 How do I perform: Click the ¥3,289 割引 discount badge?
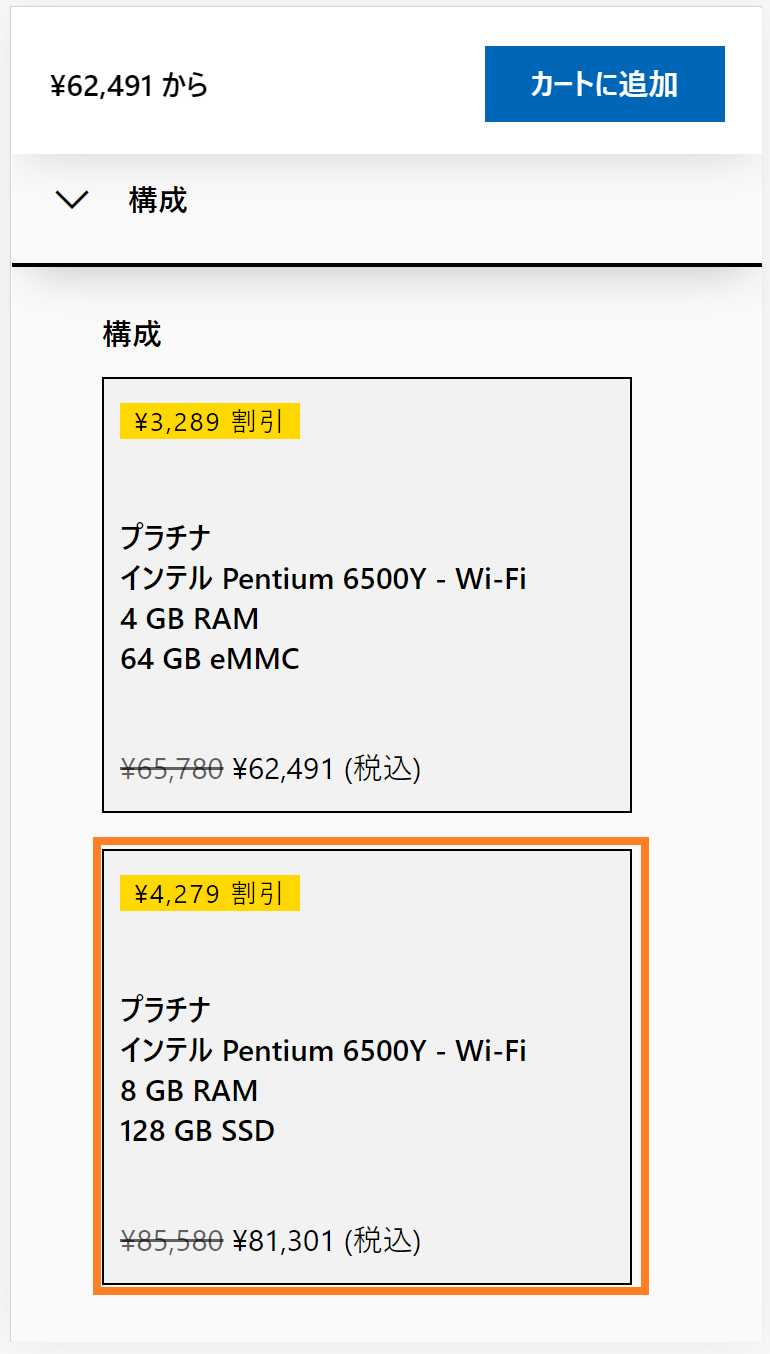point(209,422)
